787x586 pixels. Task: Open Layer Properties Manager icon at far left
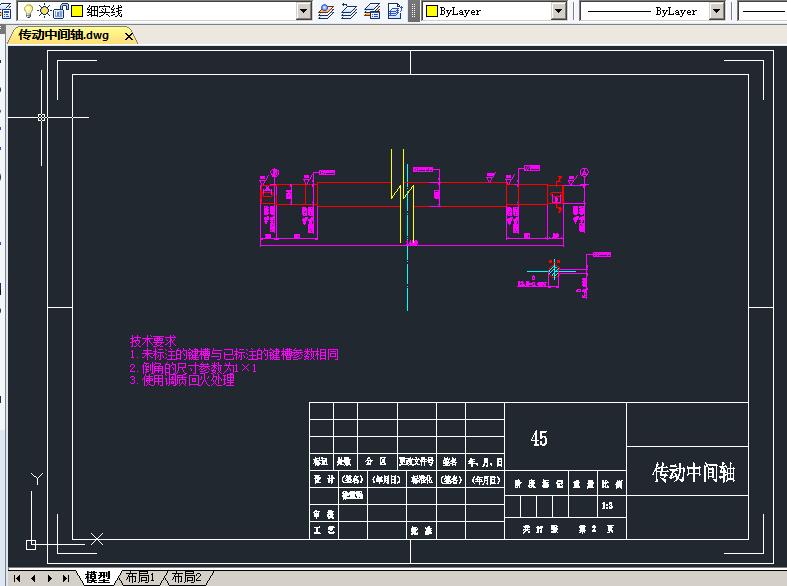click(6, 11)
